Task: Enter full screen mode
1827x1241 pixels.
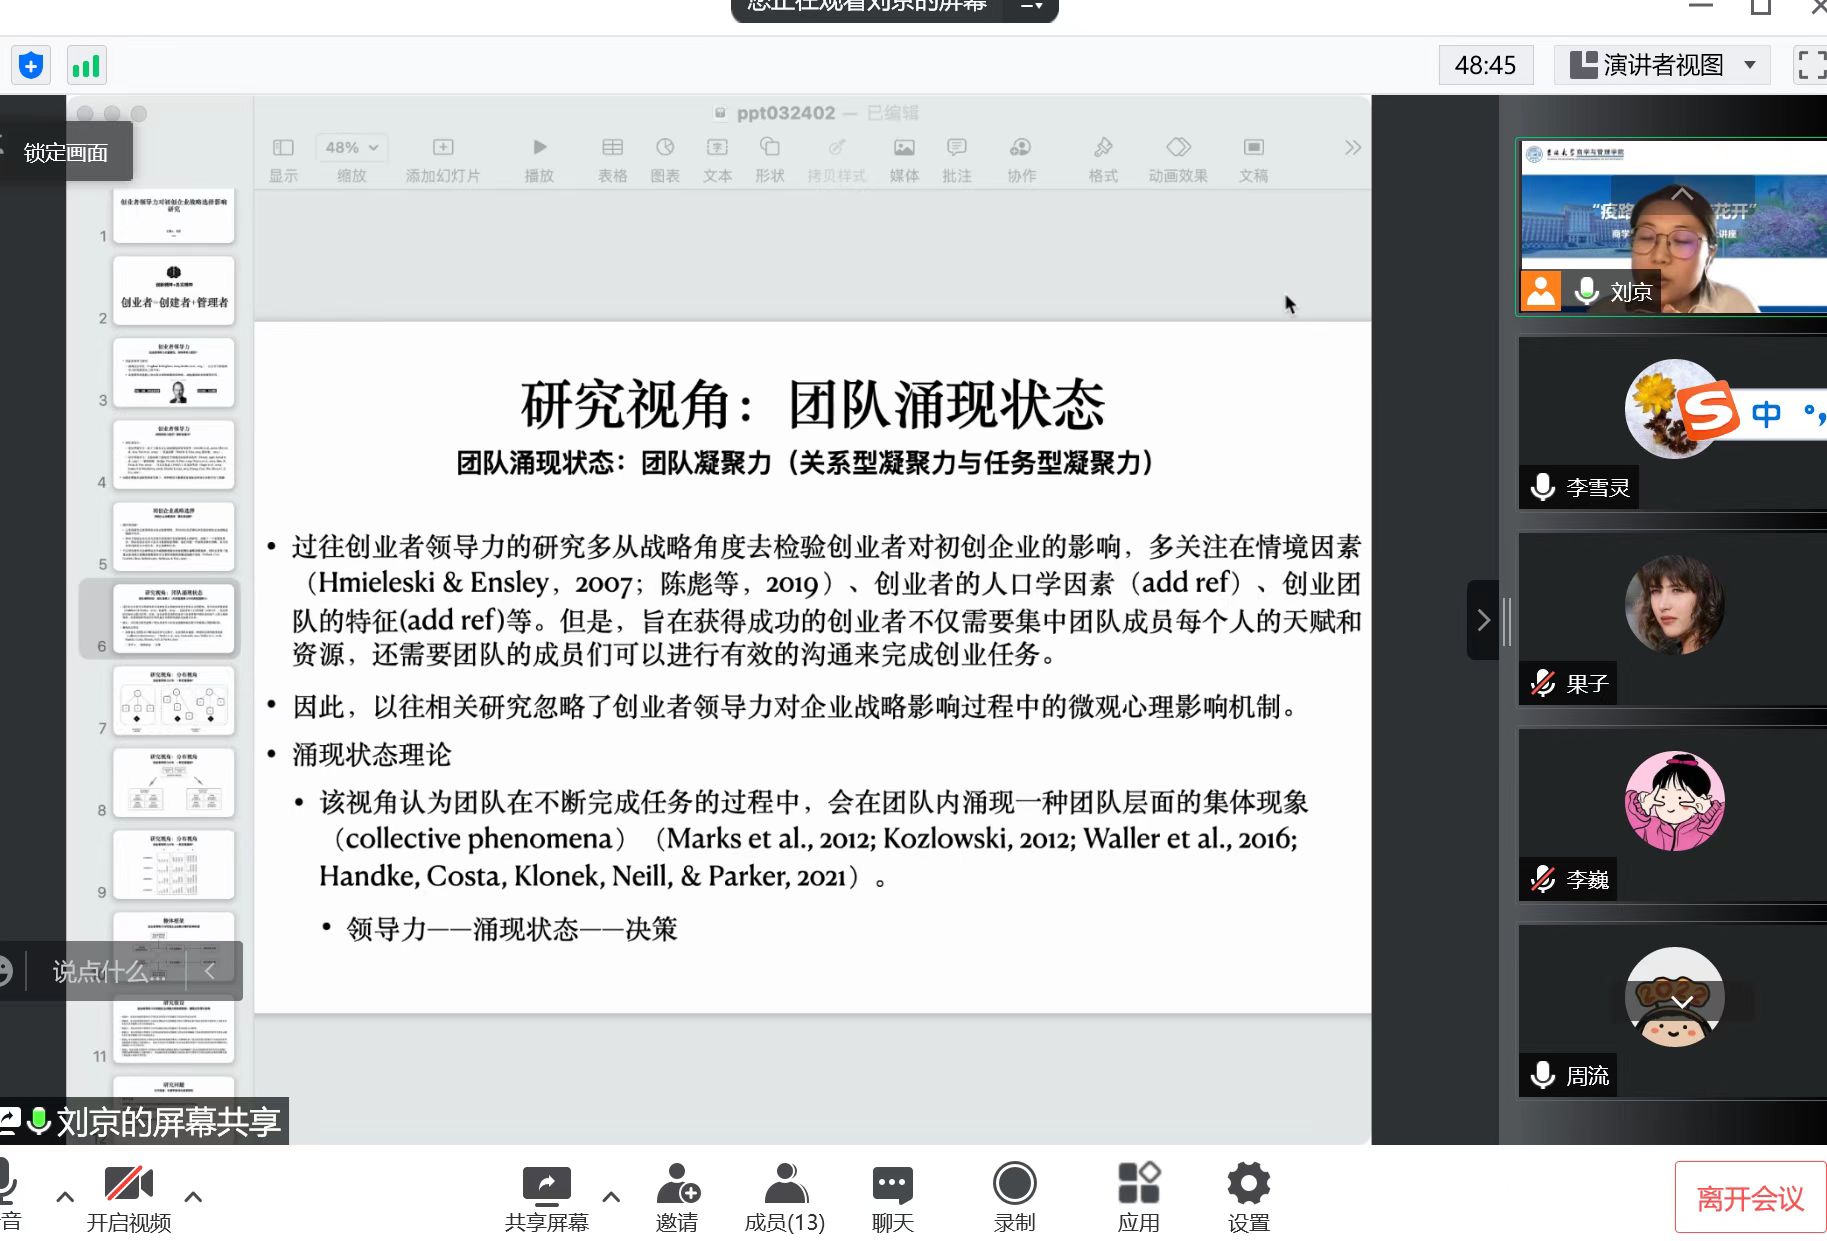Action: pyautogui.click(x=1811, y=65)
